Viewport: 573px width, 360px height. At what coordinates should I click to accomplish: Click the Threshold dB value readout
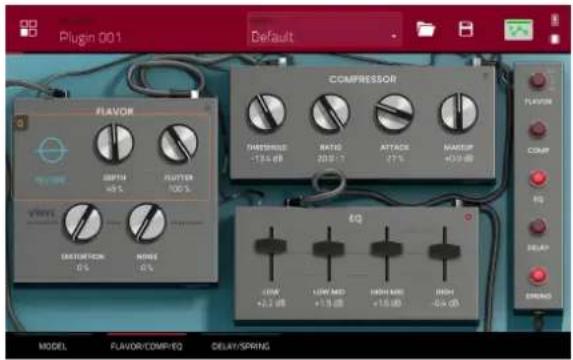[267, 159]
